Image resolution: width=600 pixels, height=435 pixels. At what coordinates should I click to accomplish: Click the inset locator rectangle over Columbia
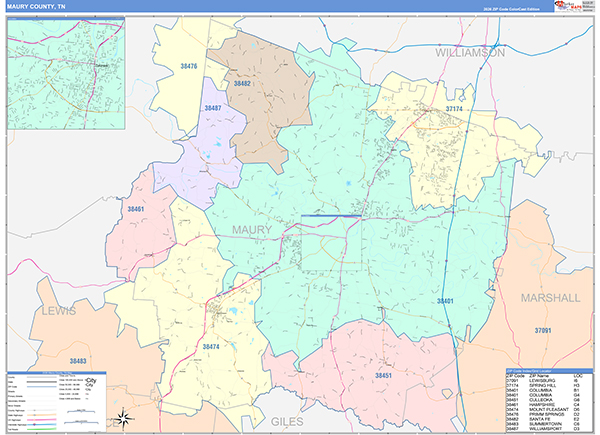[331, 243]
